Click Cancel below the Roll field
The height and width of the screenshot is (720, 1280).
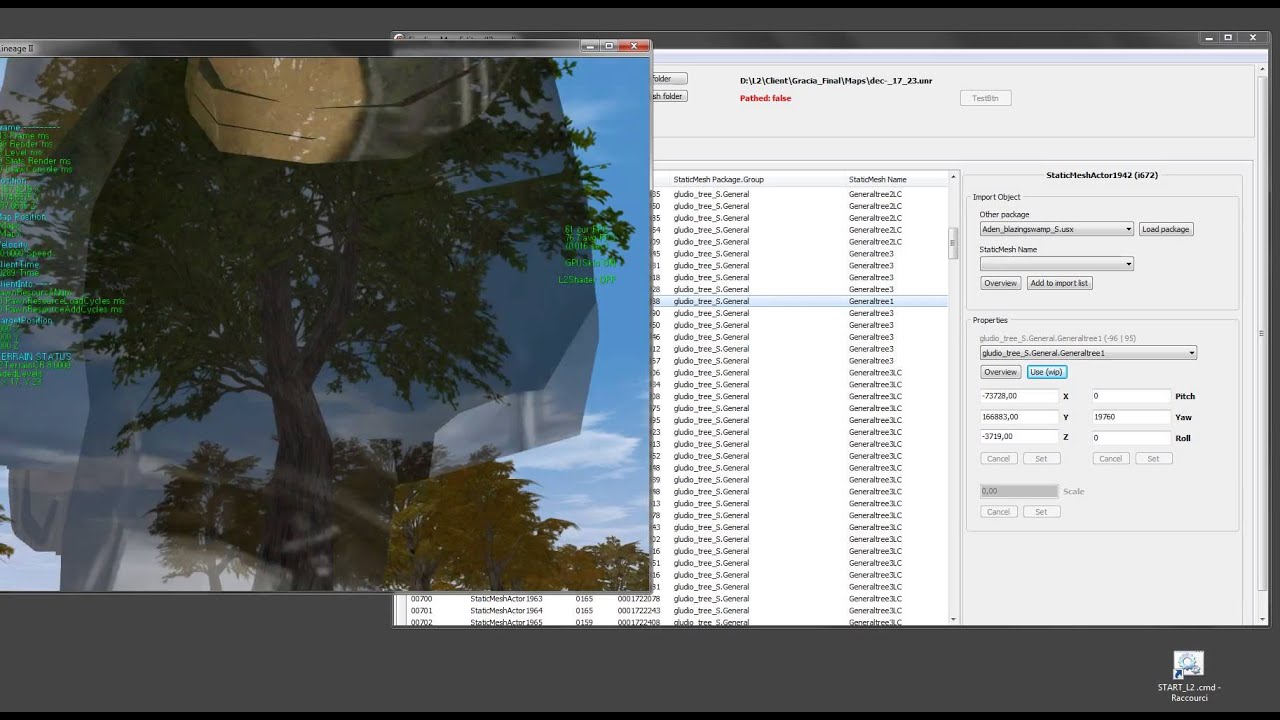1110,458
